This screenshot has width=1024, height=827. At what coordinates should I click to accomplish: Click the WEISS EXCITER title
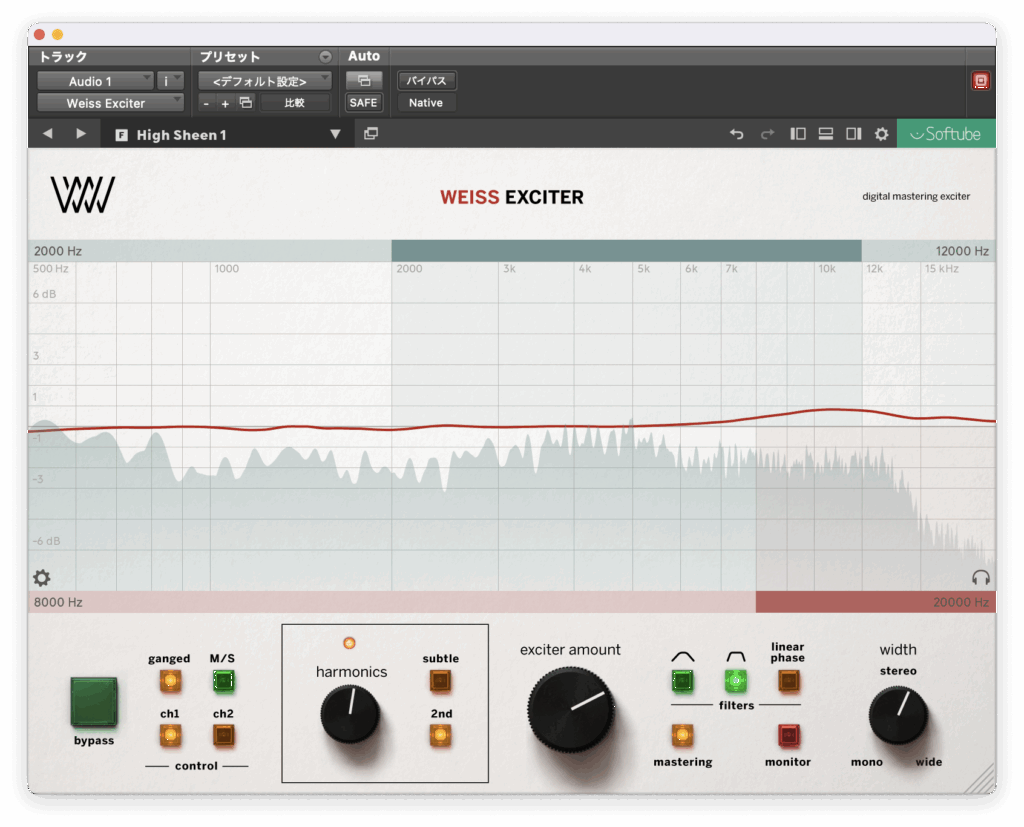[x=511, y=197]
